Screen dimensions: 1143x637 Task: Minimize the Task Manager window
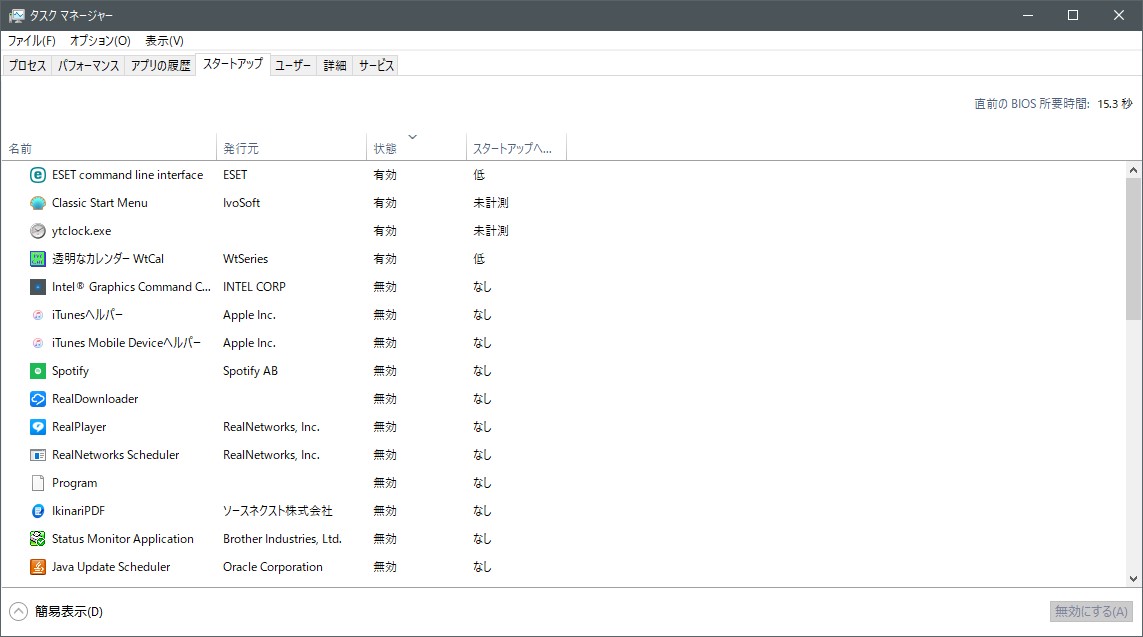[x=1028, y=15]
